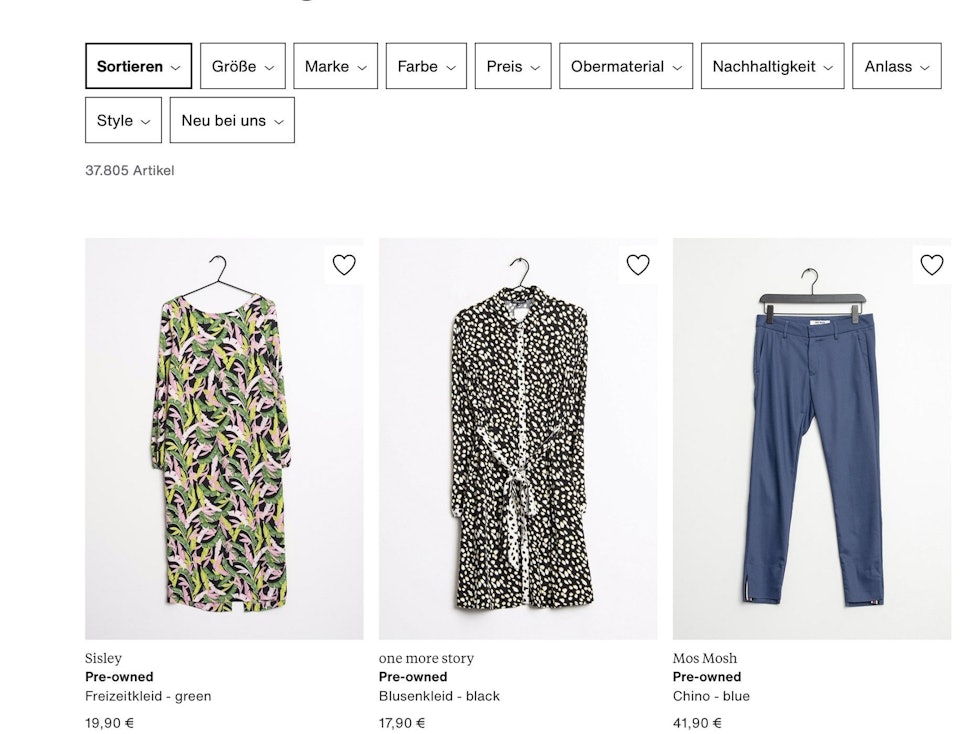Click the '37.805 Artikel' results count
Screen dimensions: 979x734
click(x=129, y=170)
